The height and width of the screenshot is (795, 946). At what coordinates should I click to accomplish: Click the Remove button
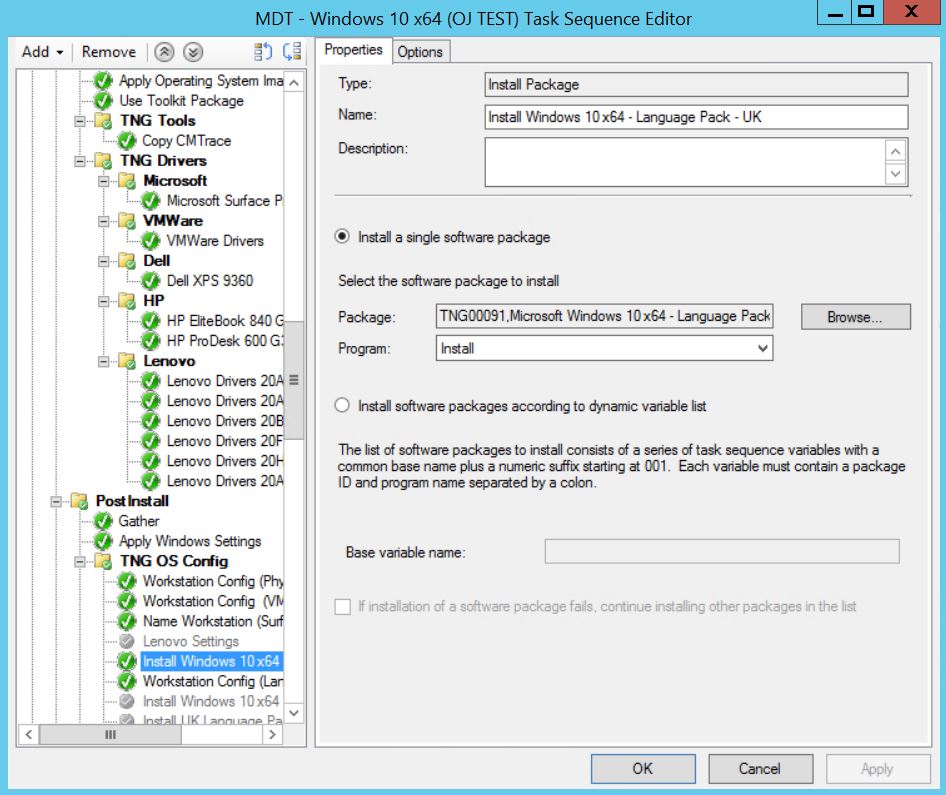(x=108, y=51)
